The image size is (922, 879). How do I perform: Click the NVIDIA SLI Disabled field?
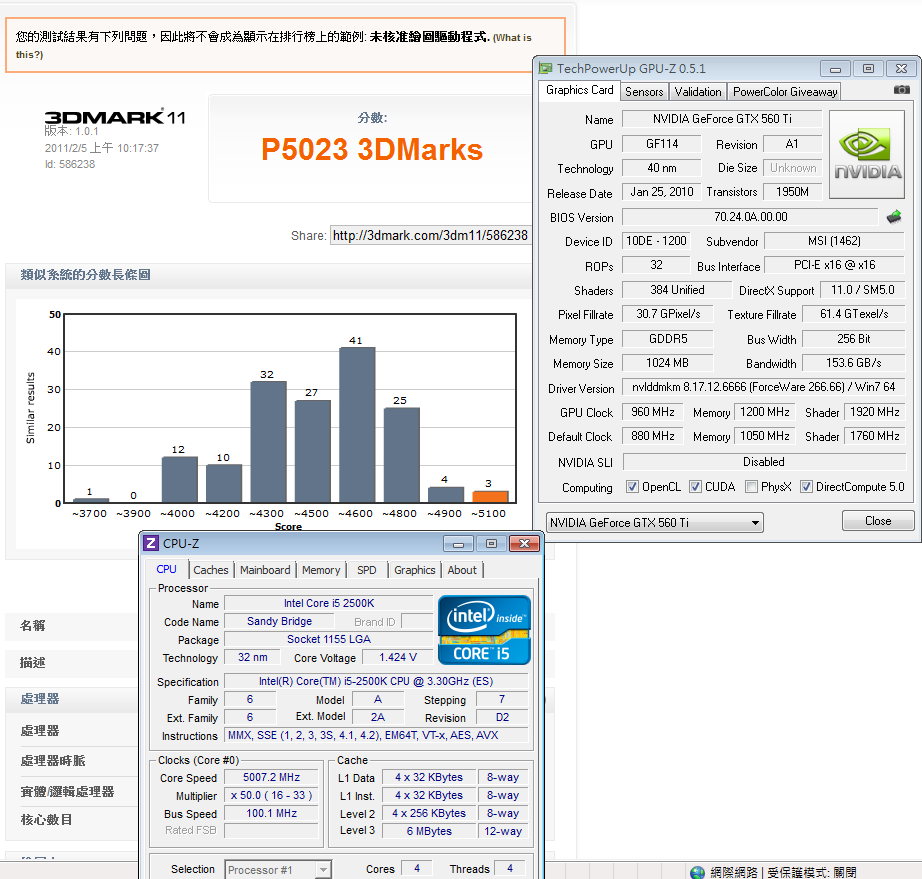click(x=763, y=462)
